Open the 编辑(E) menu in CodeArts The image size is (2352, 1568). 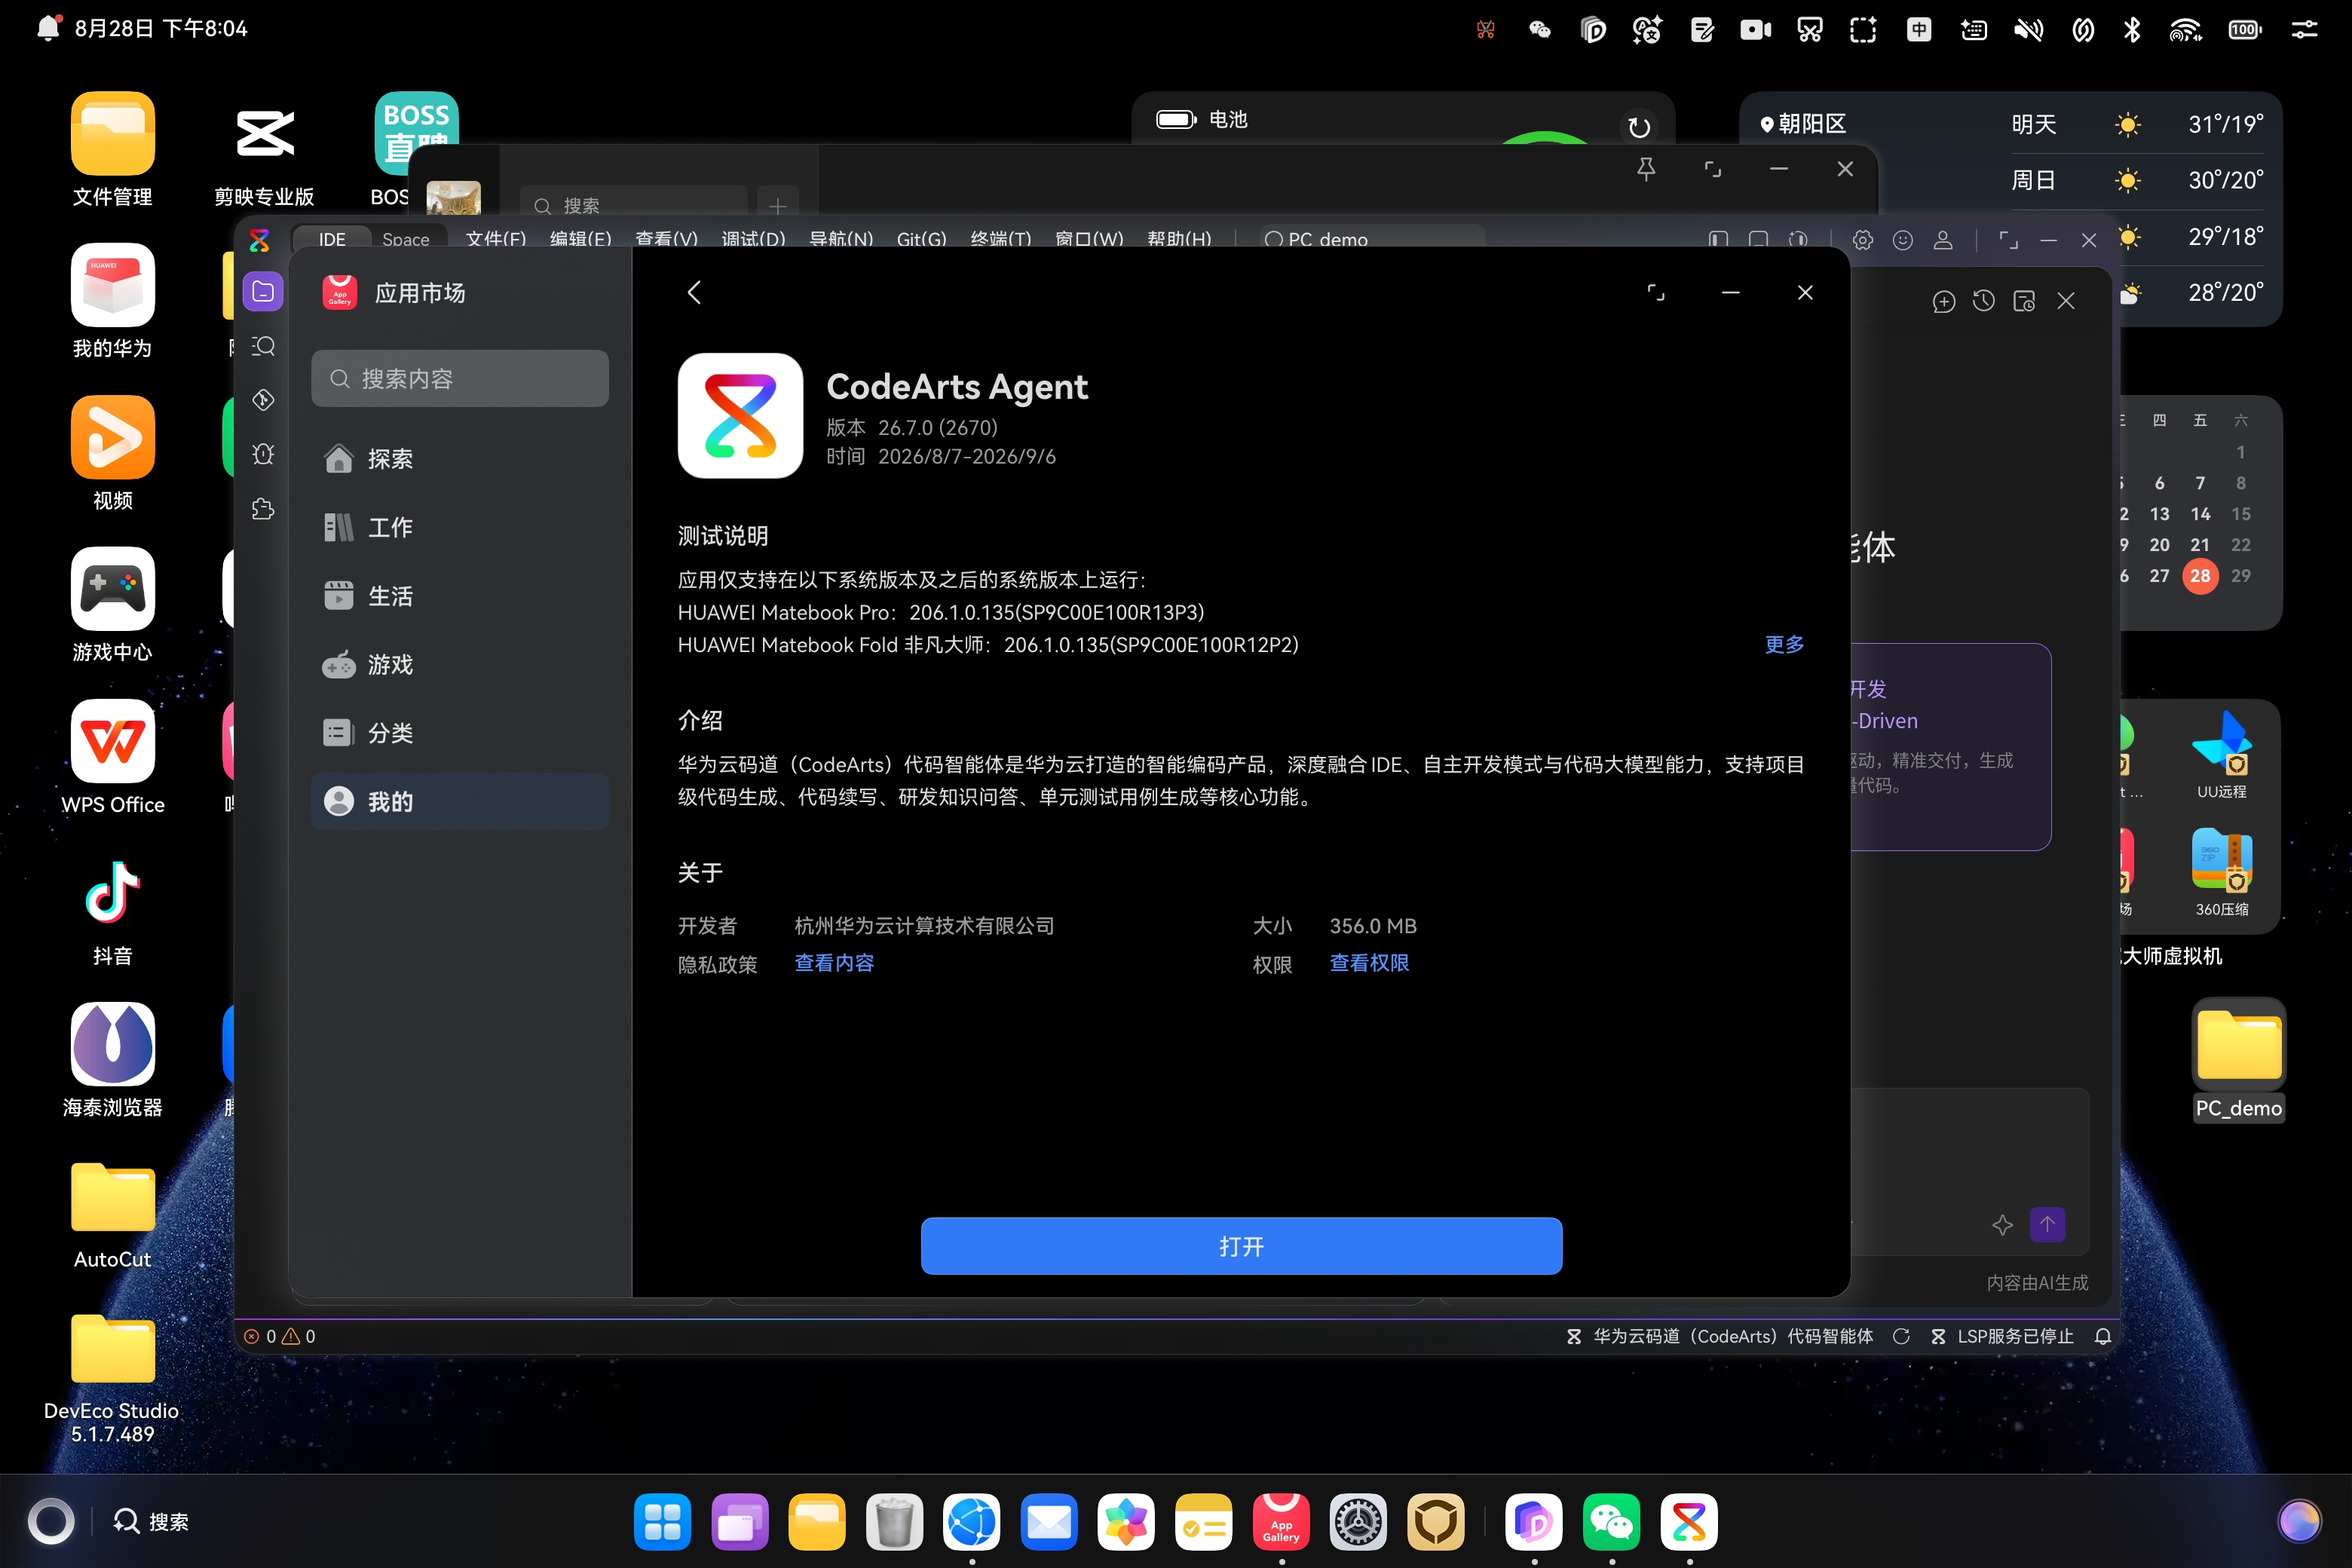(580, 239)
